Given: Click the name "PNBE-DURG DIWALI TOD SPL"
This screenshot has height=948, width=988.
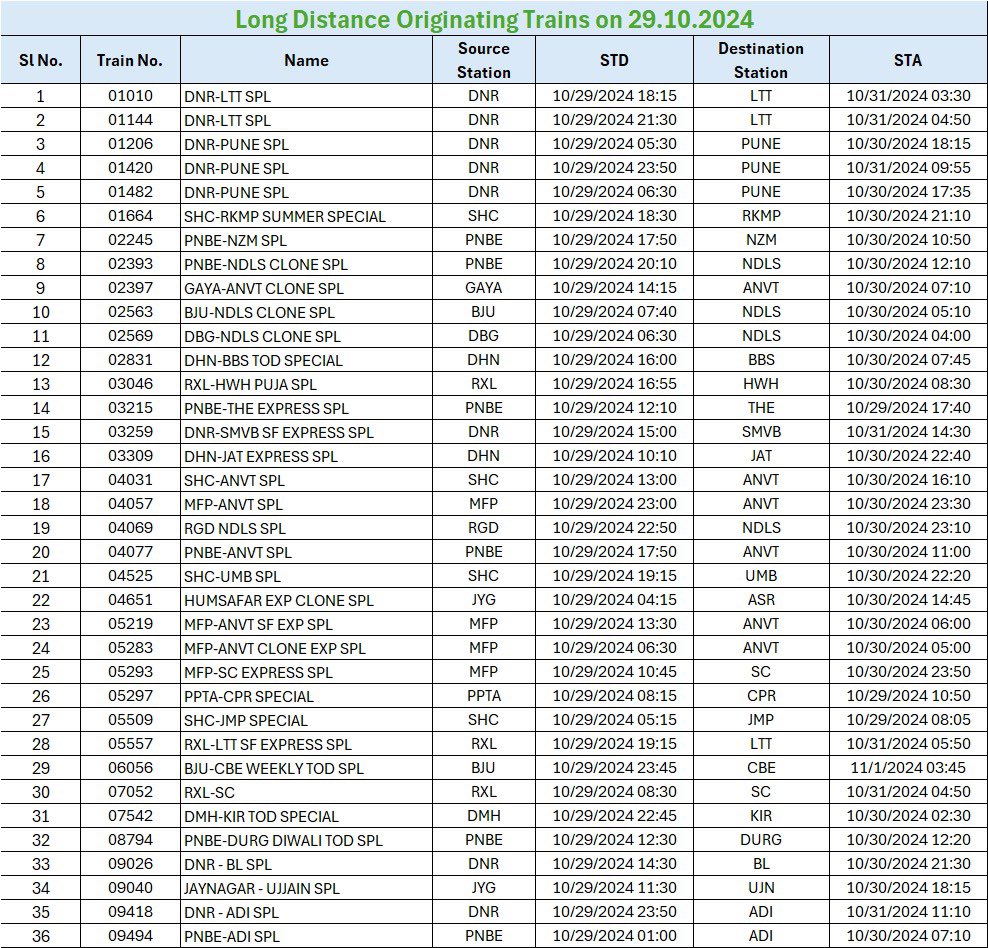Looking at the screenshot, I should 283,840.
